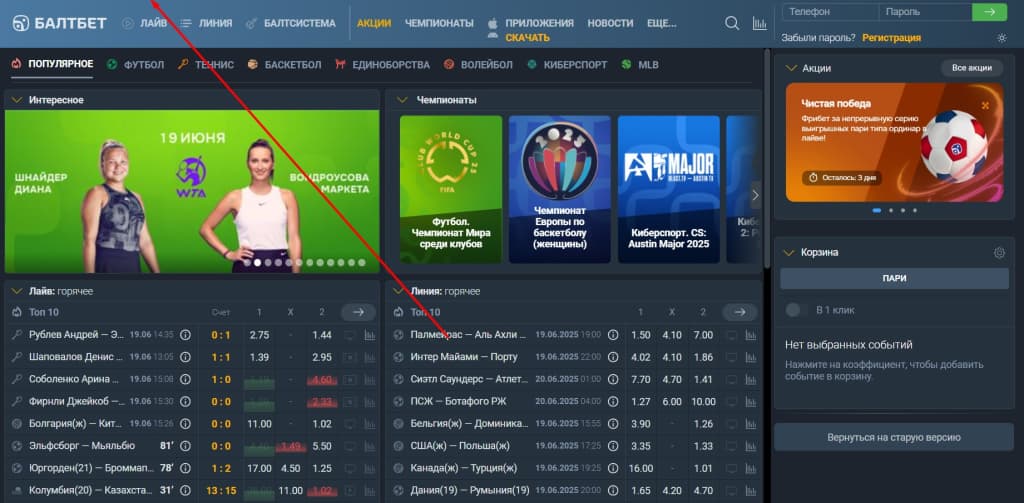Viewport: 1024px width, 503px height.
Task: Open stats chart icon for Палмейрас row
Action: [751, 335]
